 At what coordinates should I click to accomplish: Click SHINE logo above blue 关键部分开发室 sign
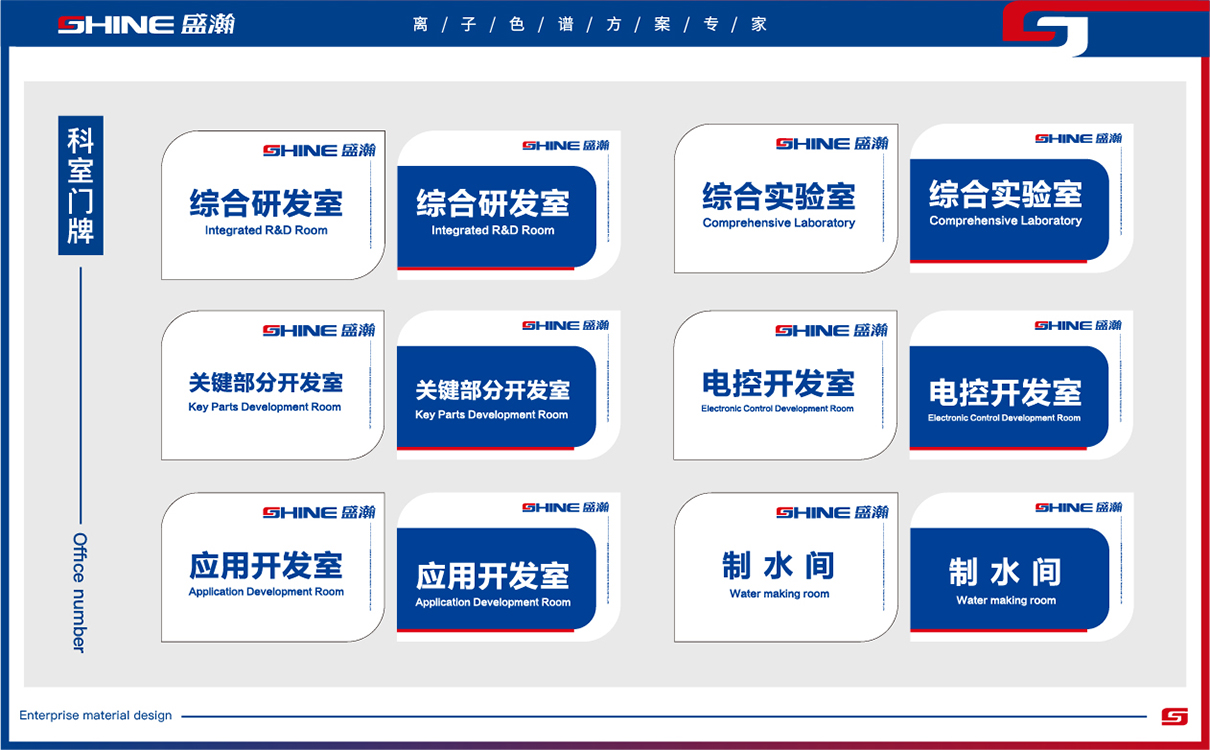(565, 325)
